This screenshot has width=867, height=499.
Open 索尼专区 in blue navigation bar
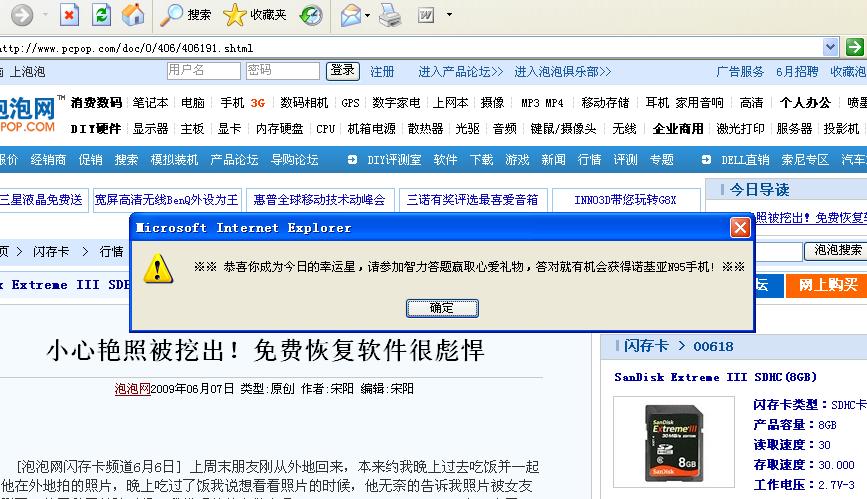coord(805,160)
